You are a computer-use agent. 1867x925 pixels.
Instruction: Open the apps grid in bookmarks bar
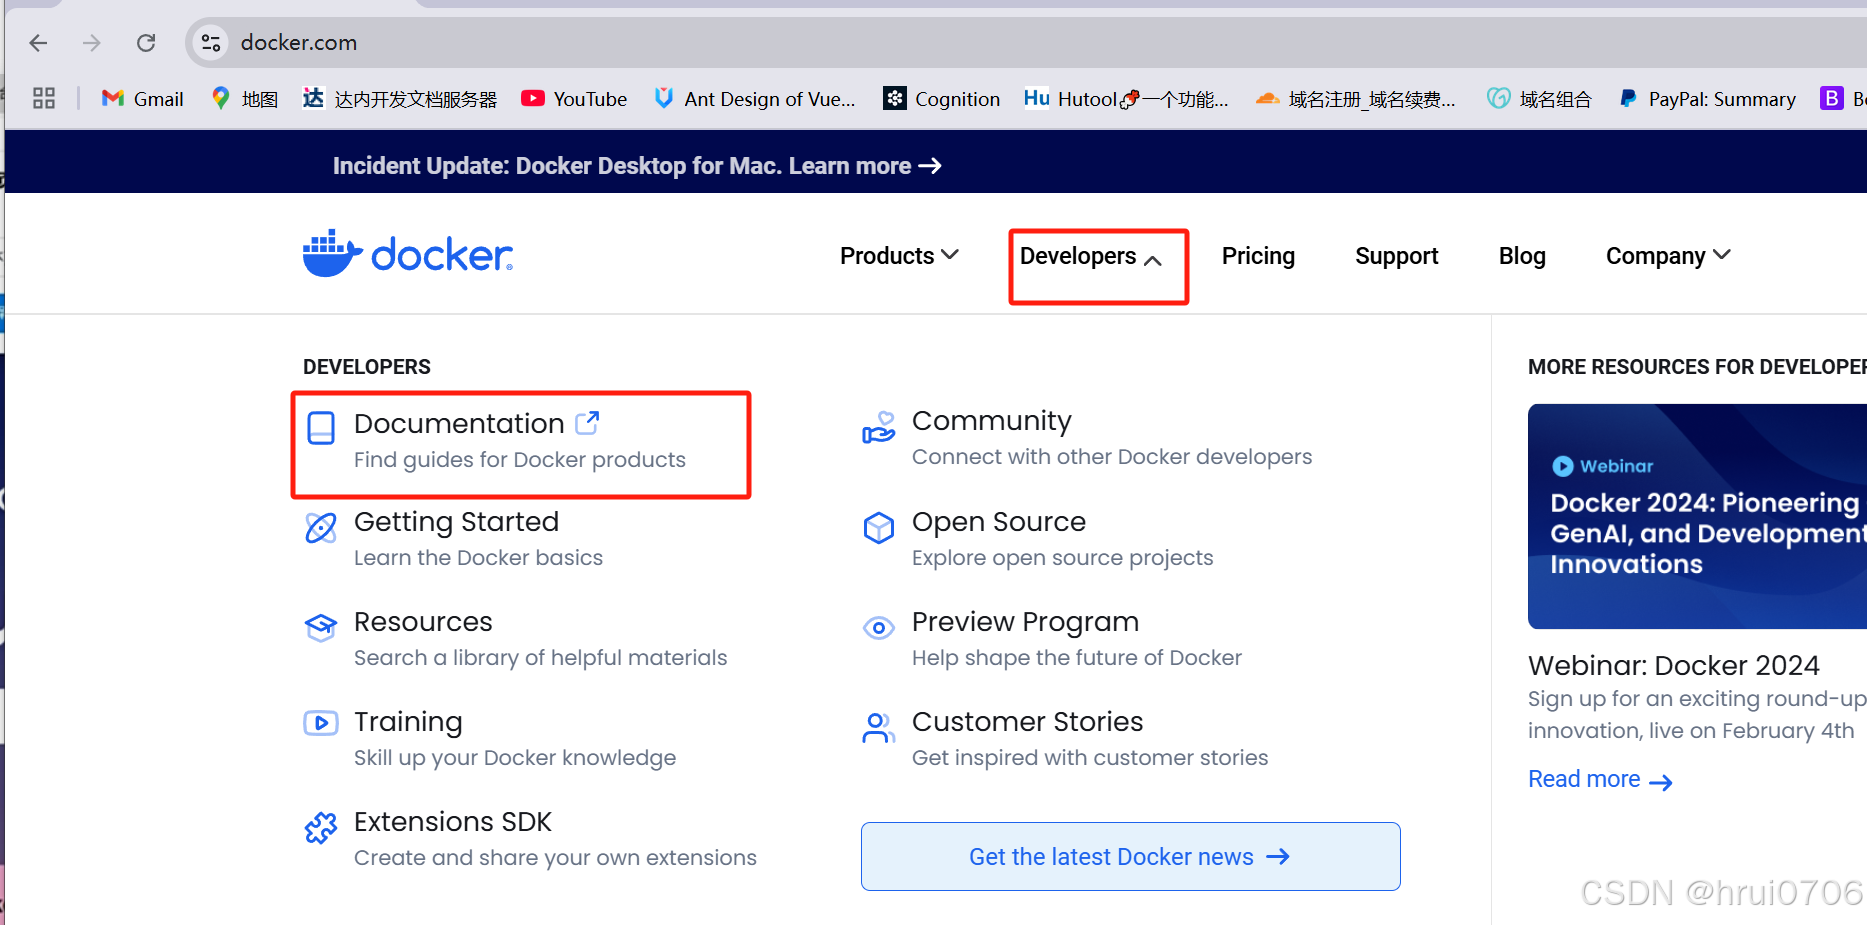(x=43, y=98)
